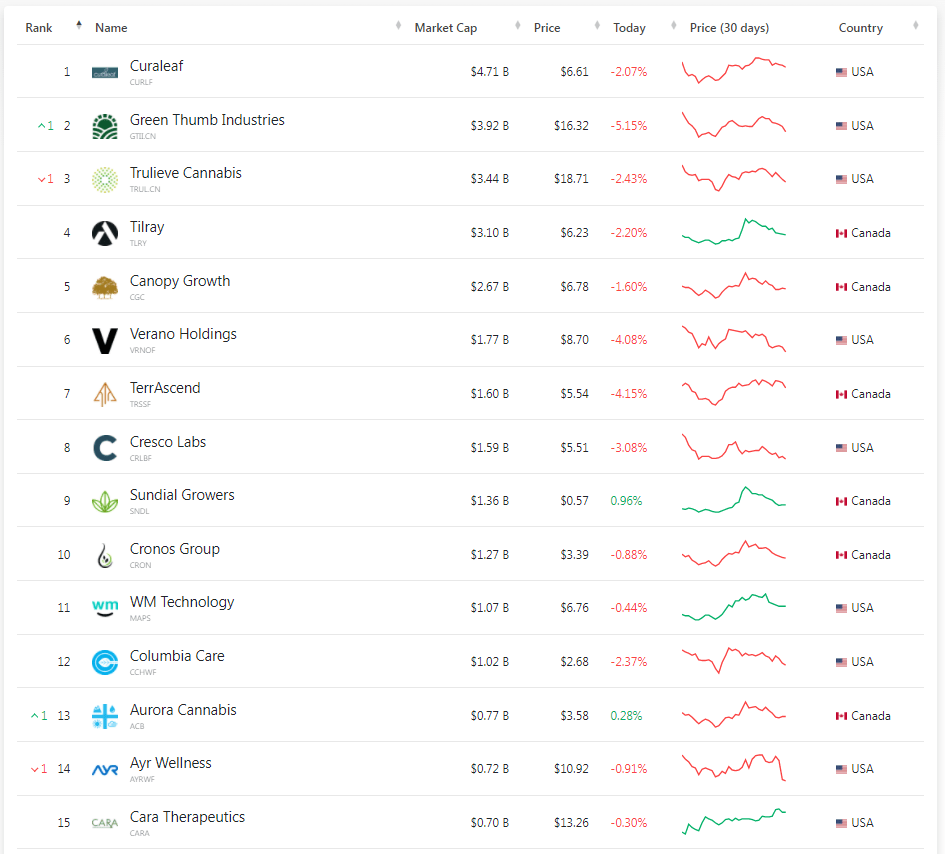The image size is (945, 854).
Task: Click the Curaleaf company logo
Action: click(104, 72)
